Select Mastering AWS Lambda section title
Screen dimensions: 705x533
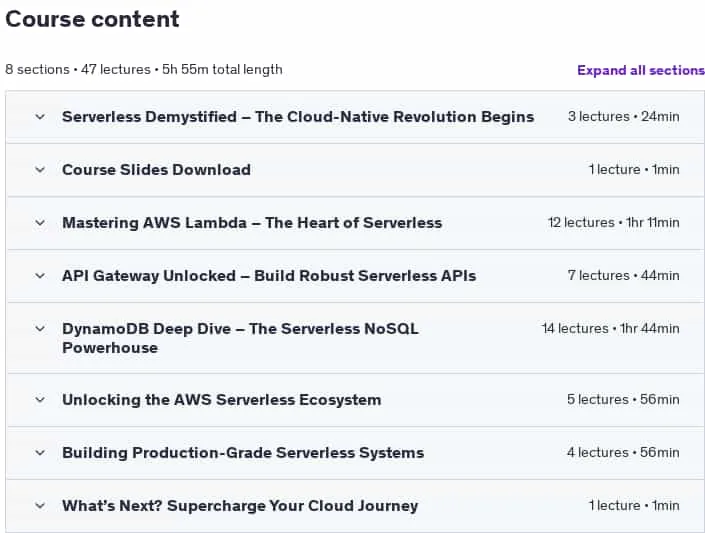(252, 223)
